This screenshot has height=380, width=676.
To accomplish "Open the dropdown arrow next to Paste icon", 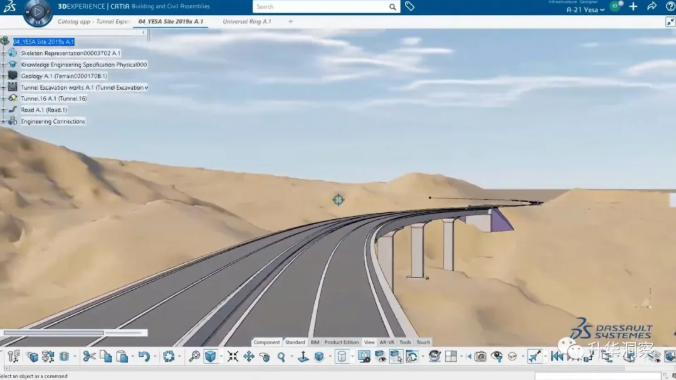I will [133, 357].
